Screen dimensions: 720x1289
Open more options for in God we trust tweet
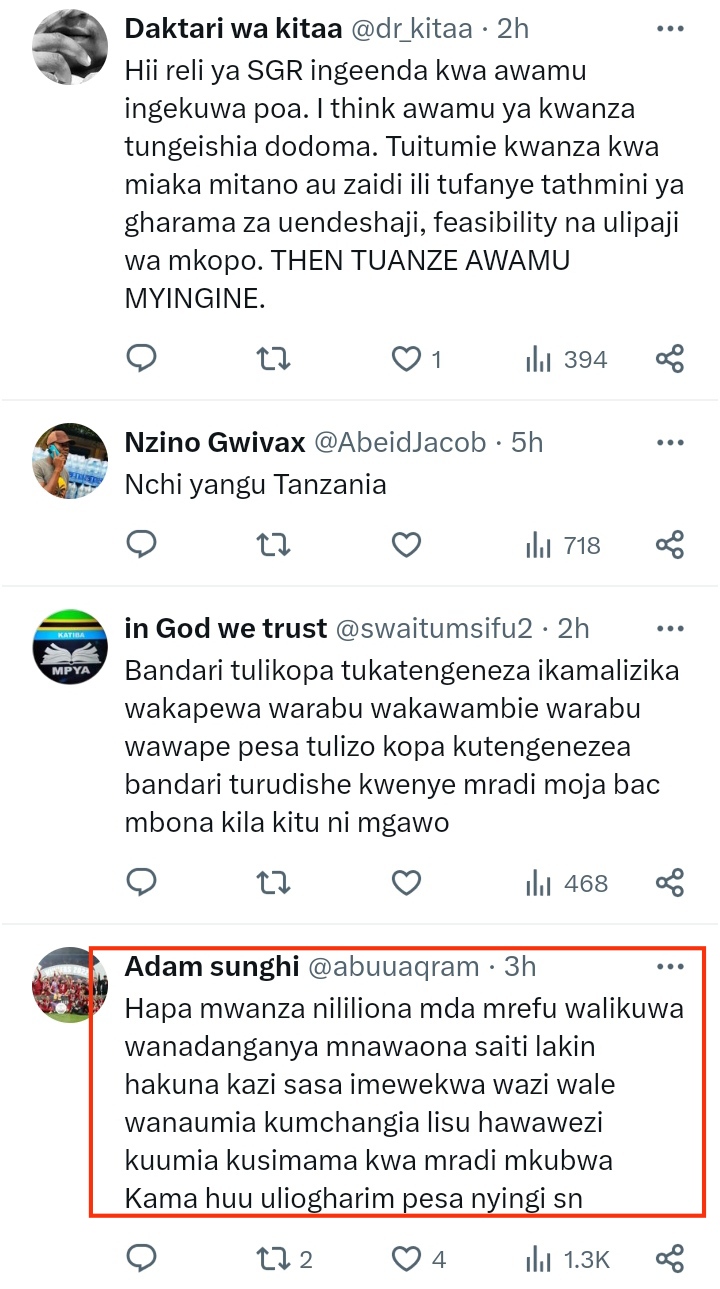(x=670, y=628)
